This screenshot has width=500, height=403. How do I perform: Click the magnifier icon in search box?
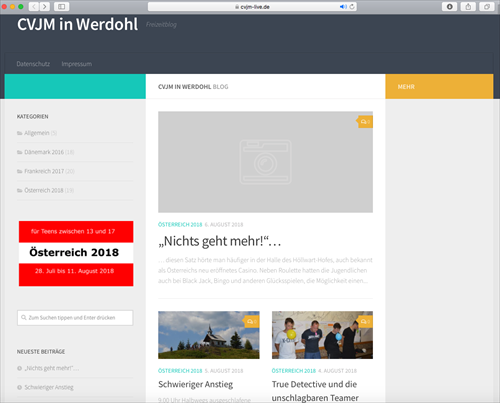[x=24, y=317]
